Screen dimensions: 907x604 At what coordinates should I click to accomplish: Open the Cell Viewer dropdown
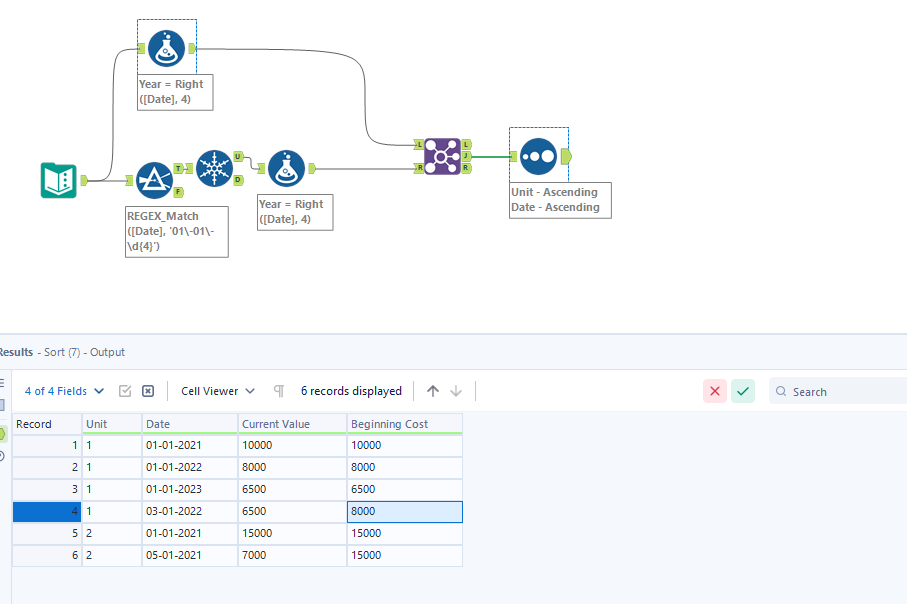(218, 391)
